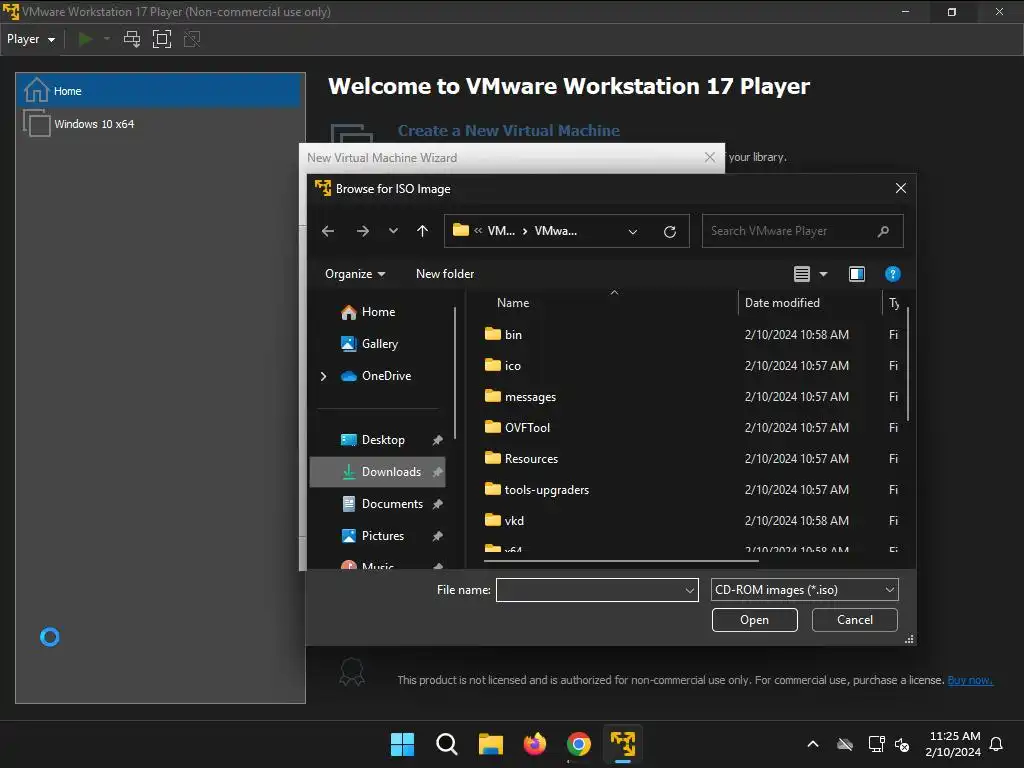Close the Browse for ISO Image dialog
The width and height of the screenshot is (1024, 768).
(x=901, y=188)
